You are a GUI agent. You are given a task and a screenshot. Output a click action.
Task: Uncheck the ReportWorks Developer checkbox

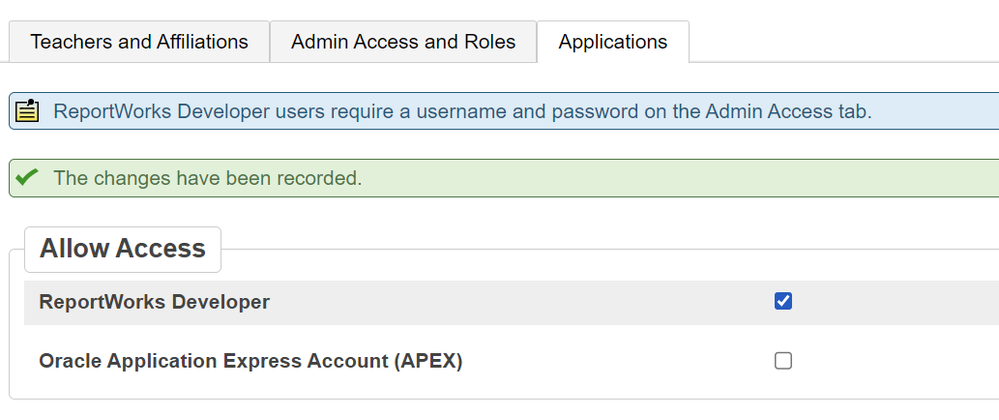tap(783, 301)
